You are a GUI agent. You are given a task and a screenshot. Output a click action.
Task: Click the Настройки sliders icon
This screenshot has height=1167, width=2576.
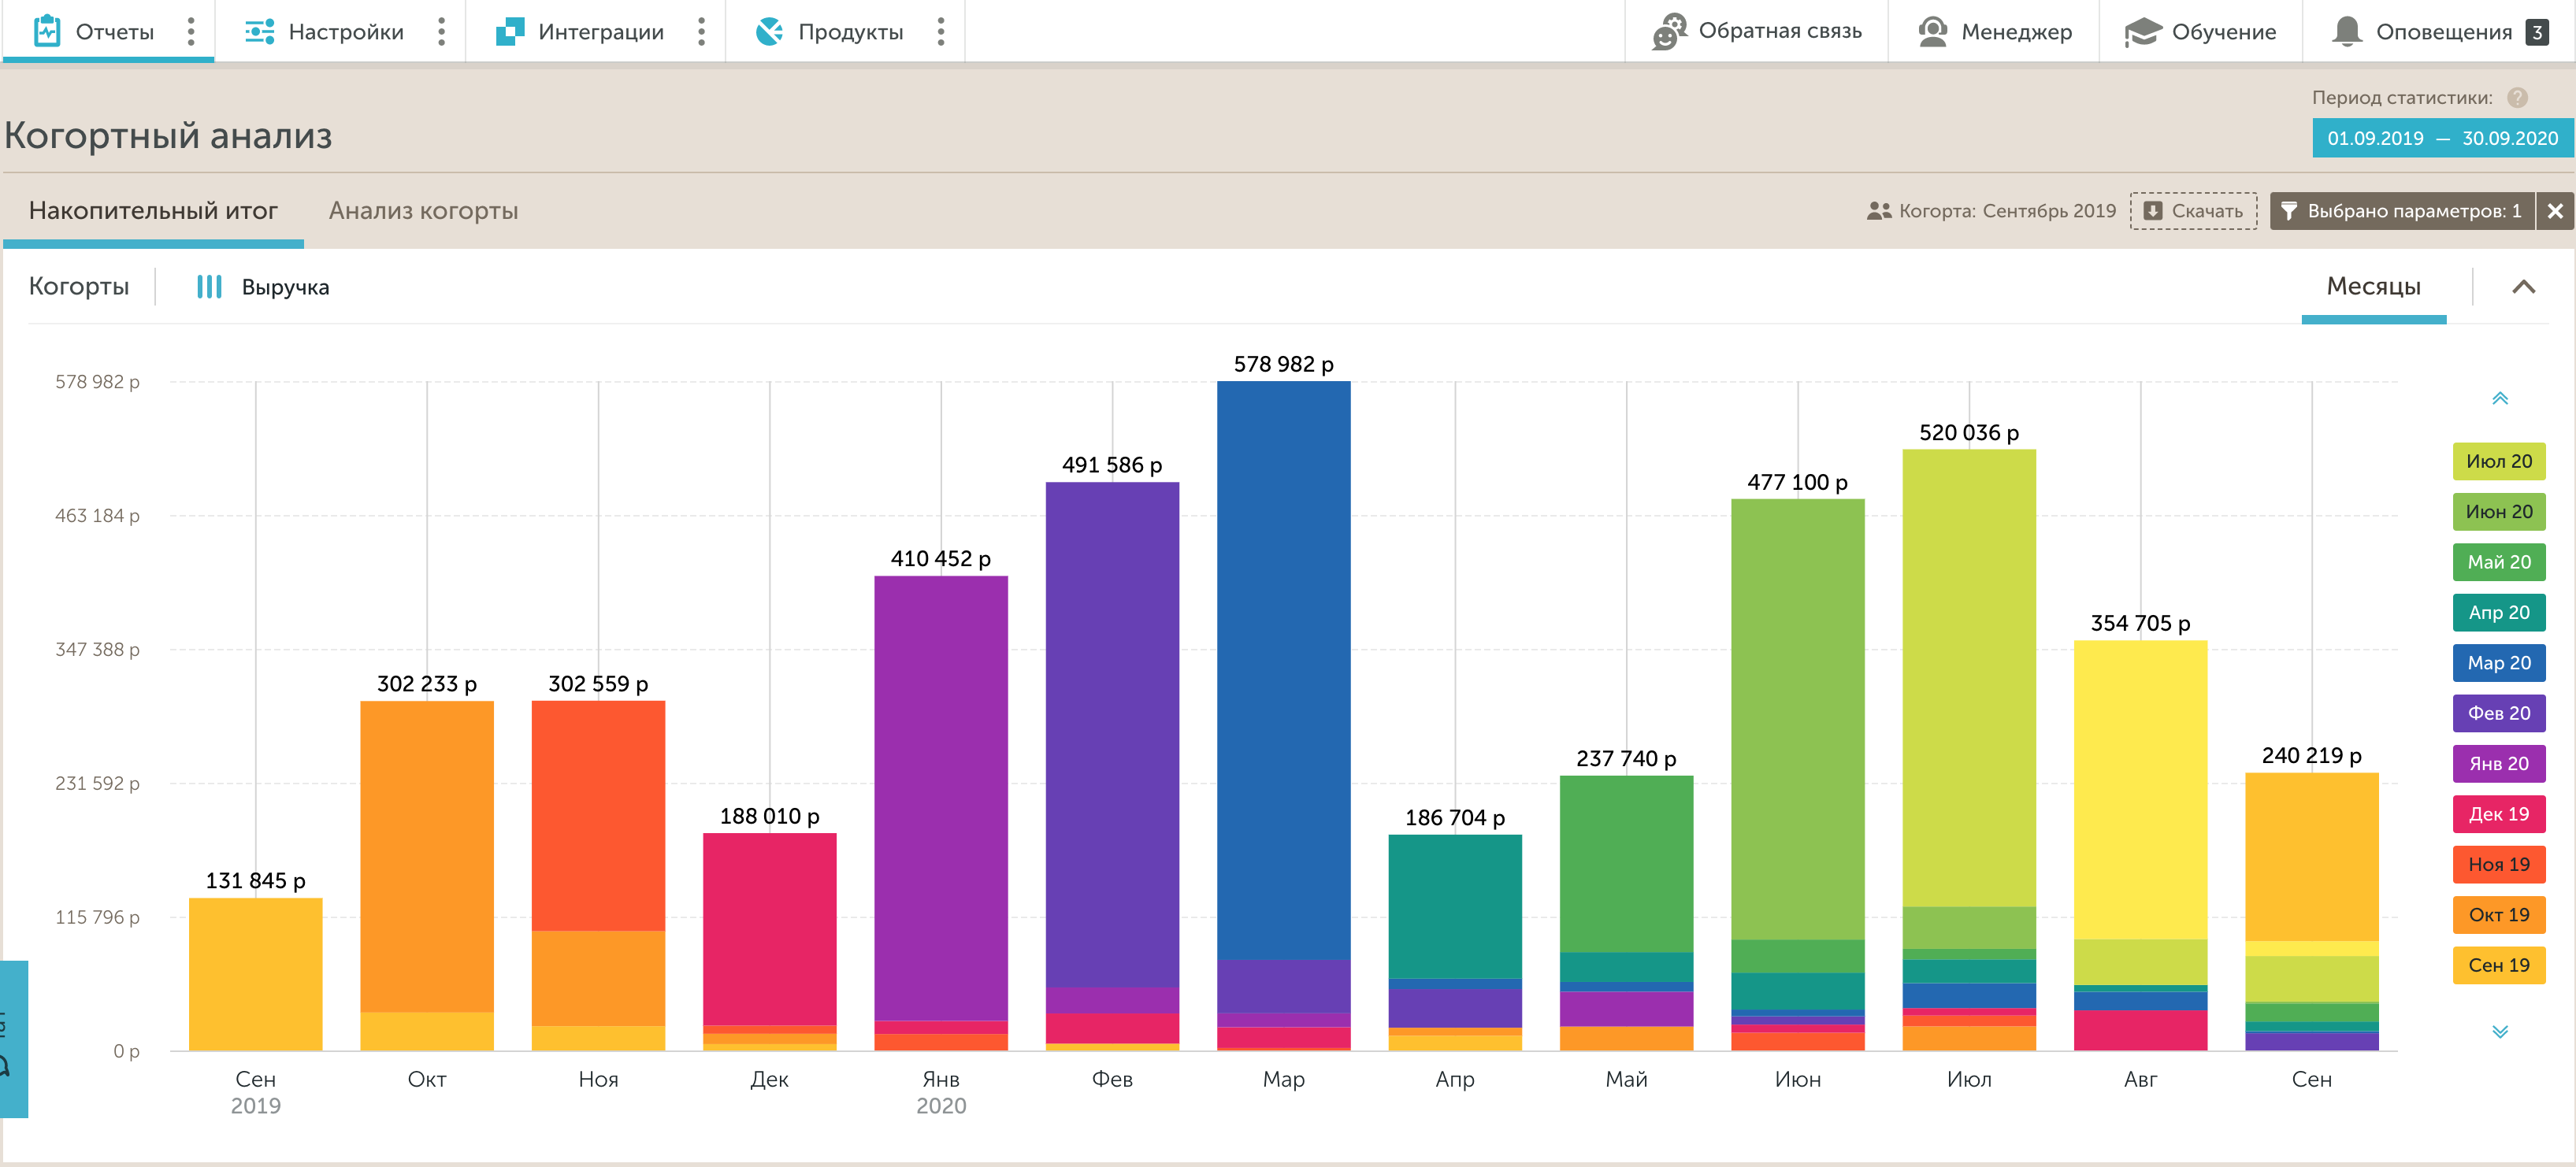point(260,32)
